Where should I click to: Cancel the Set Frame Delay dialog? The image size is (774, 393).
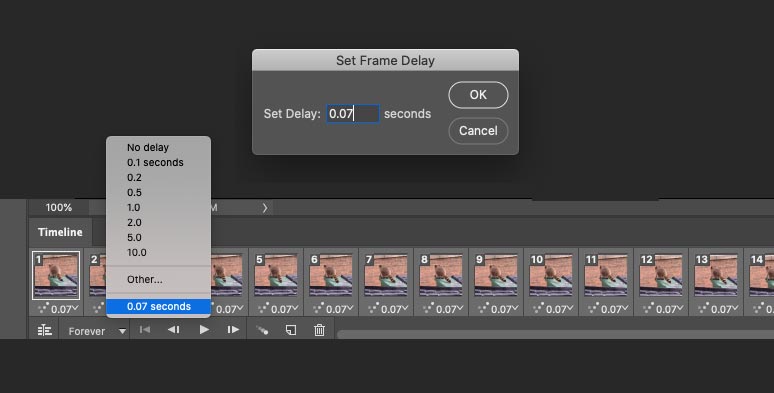click(478, 131)
